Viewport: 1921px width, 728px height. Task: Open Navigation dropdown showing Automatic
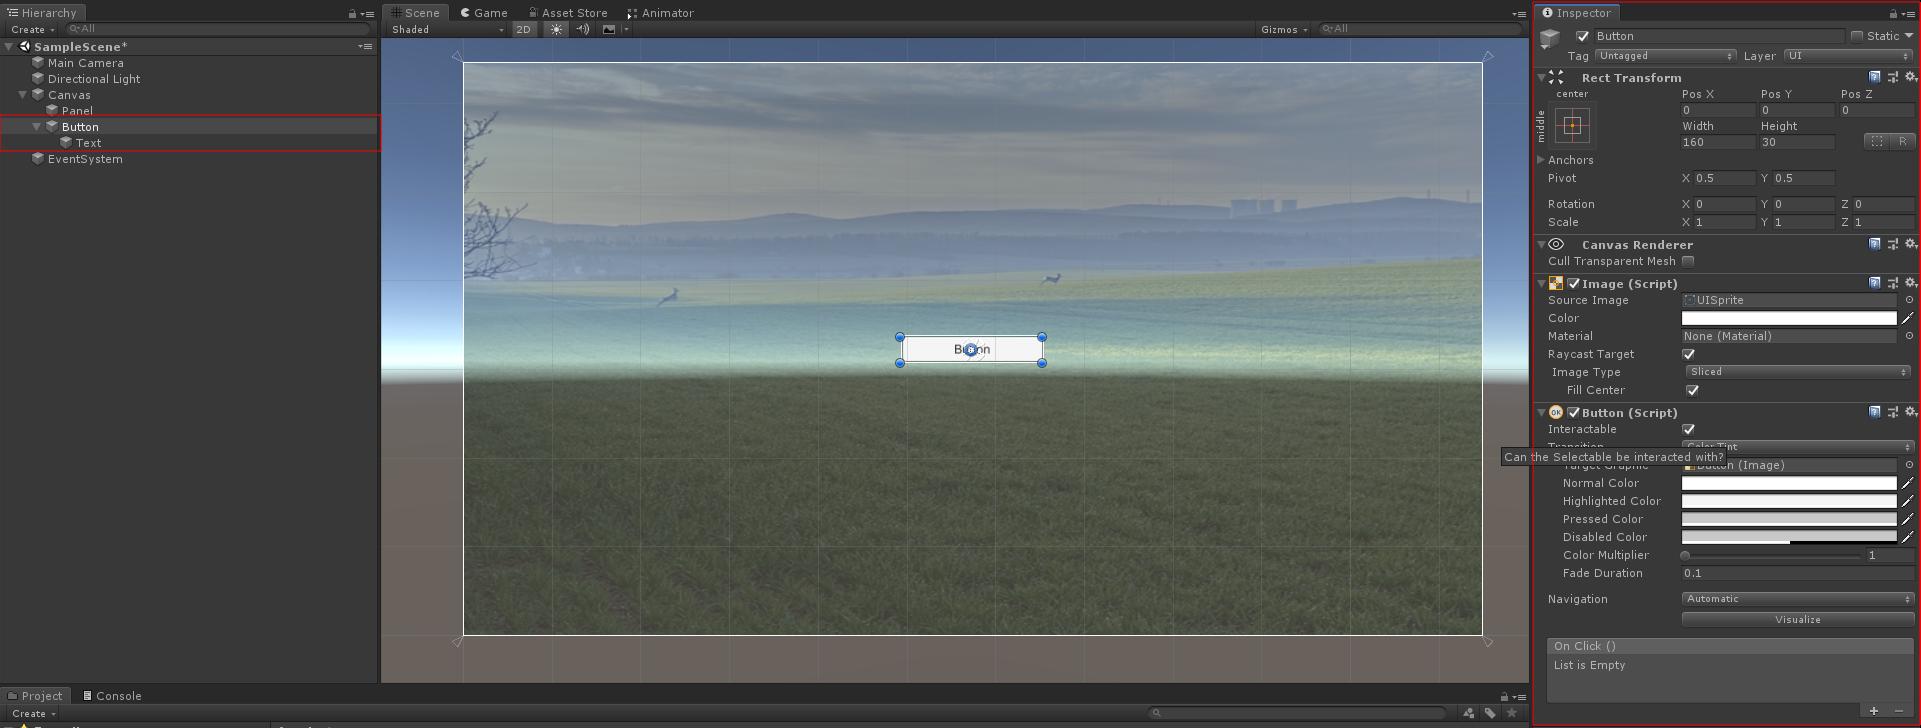1798,599
